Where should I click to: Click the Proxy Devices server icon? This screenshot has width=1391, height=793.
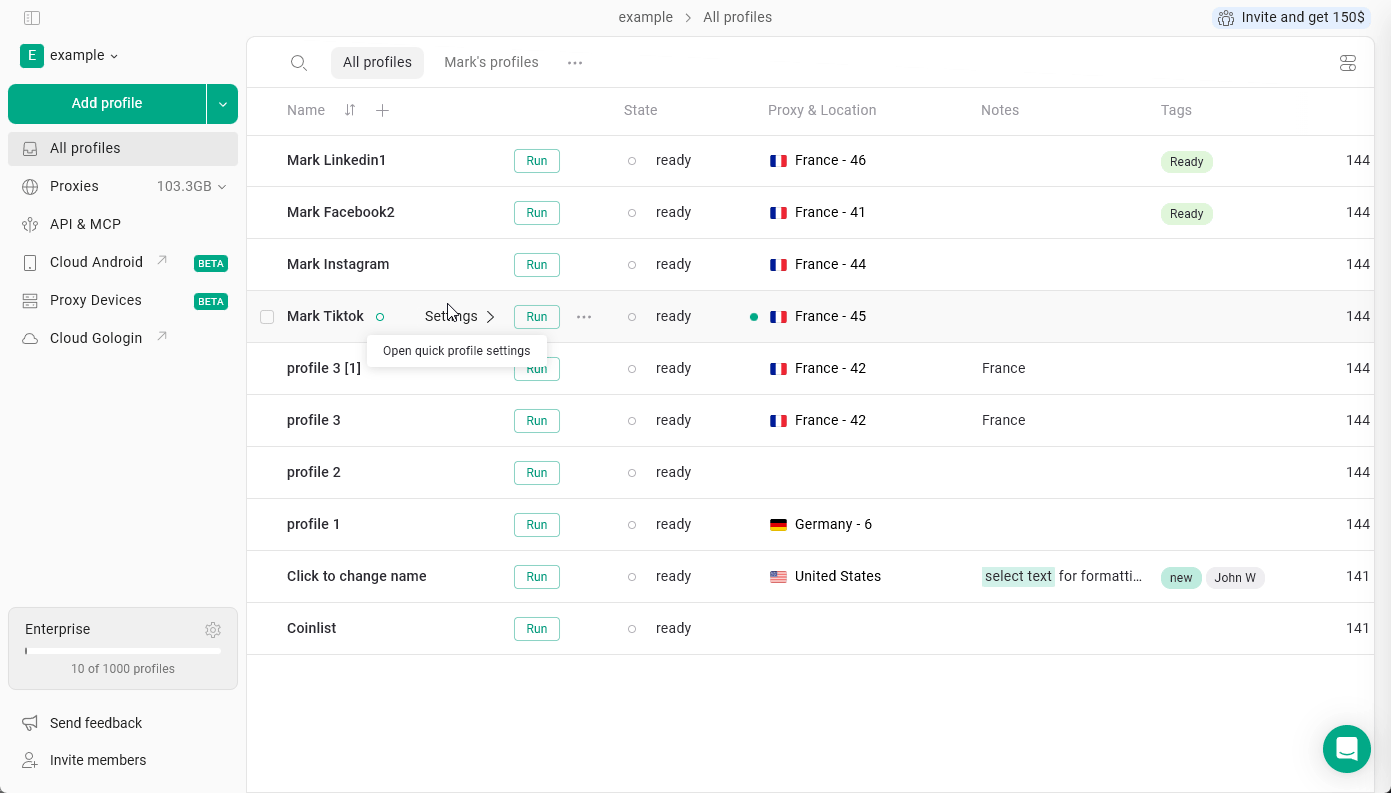coord(30,301)
